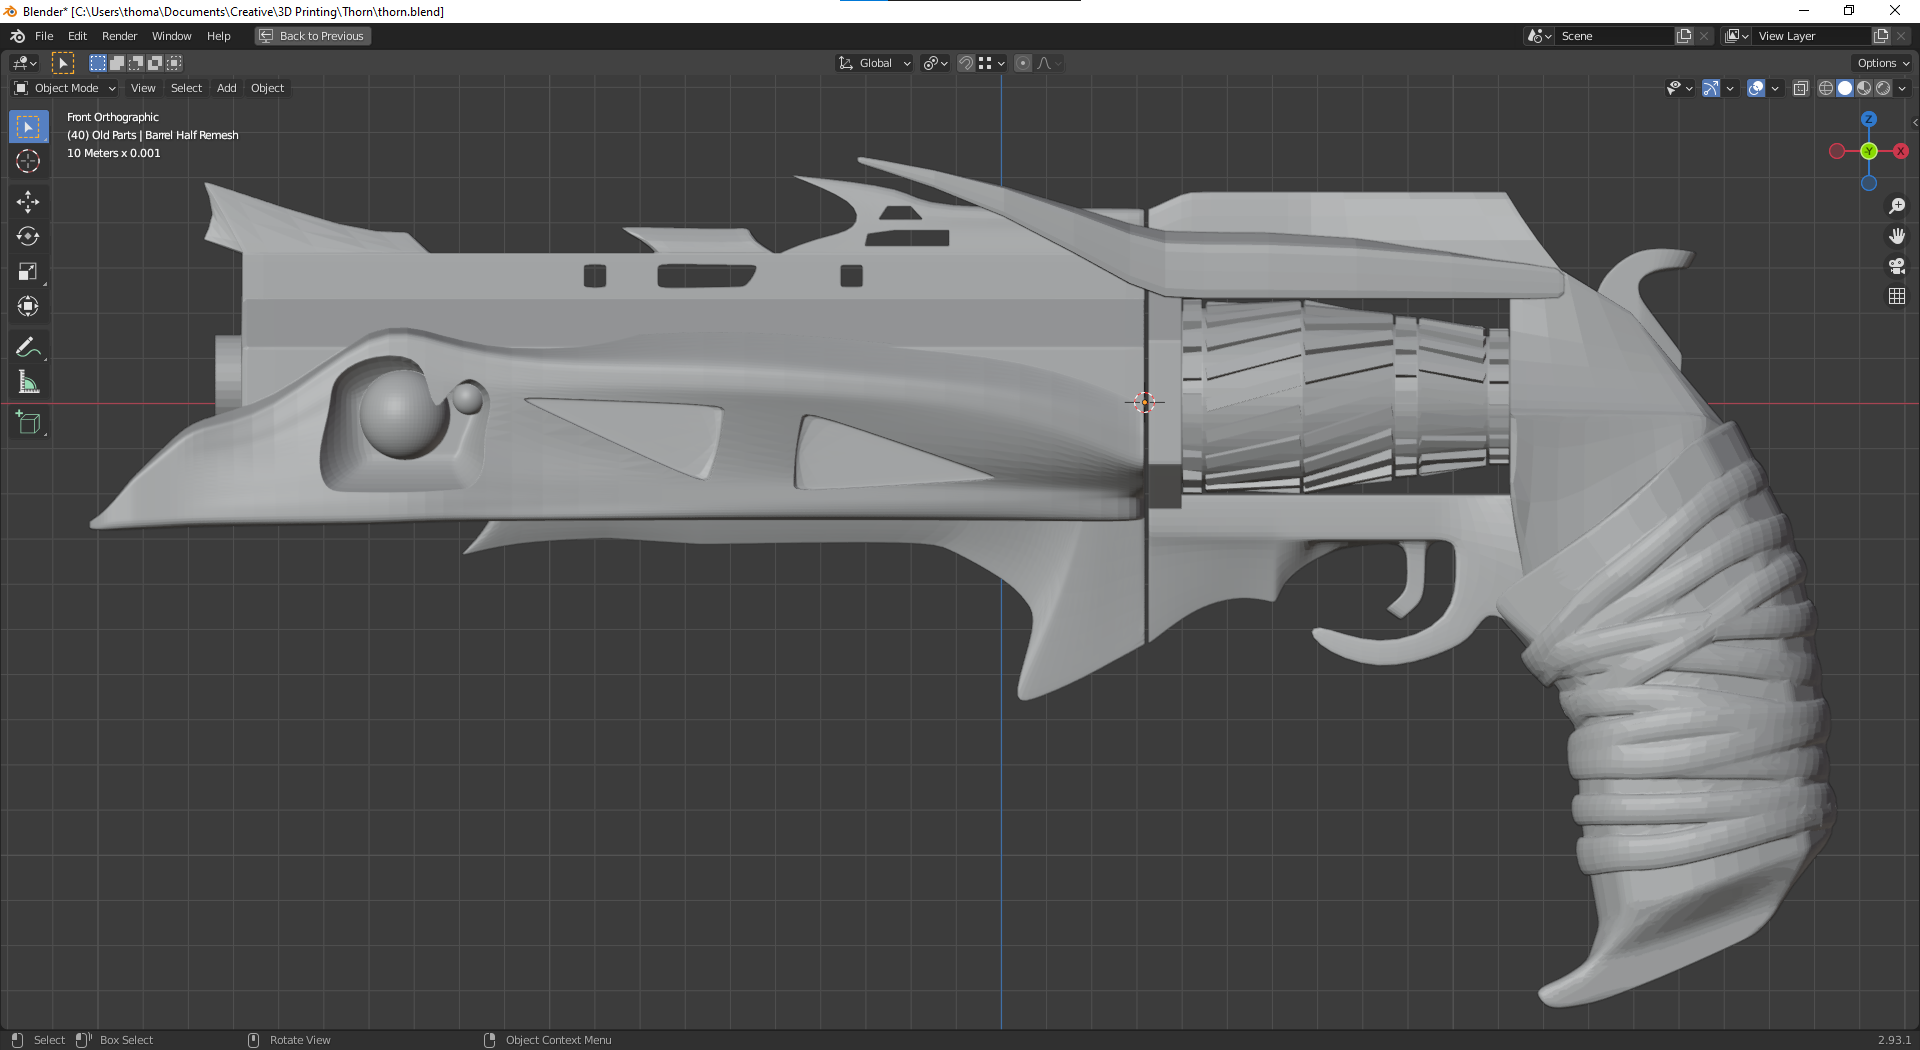Select the Measure tool

pyautogui.click(x=28, y=381)
